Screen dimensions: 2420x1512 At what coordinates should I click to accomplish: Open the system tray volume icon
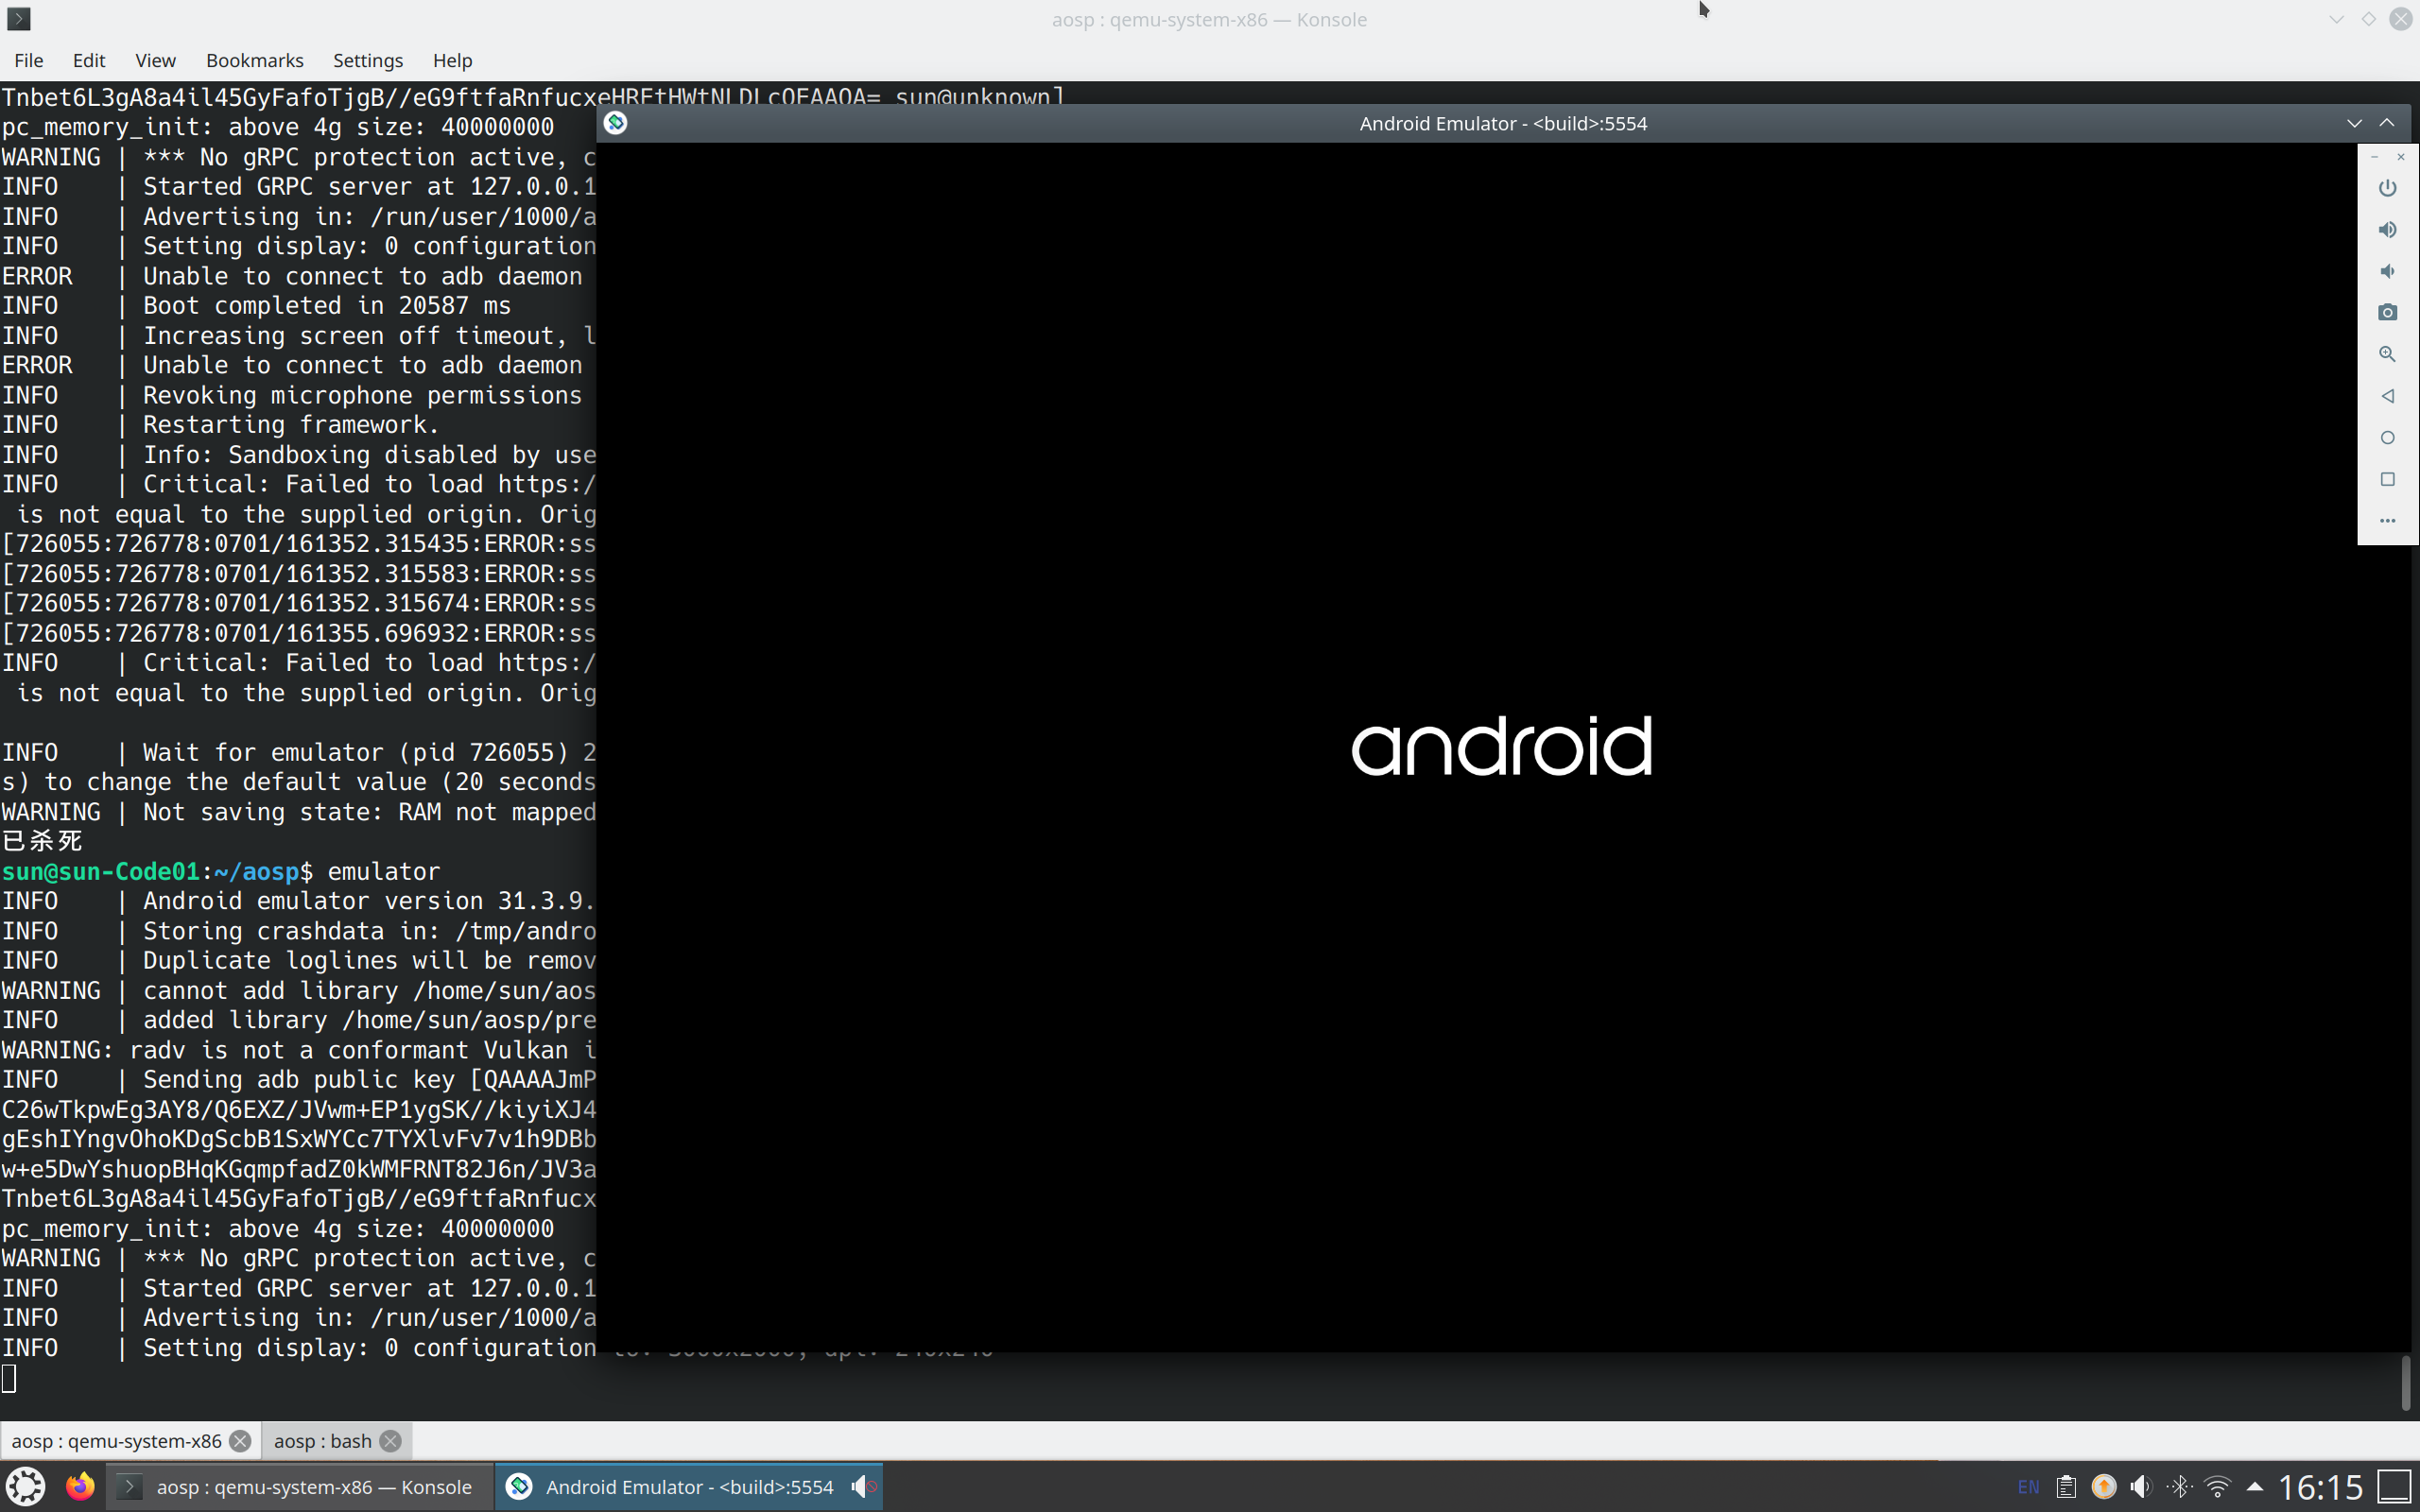(2141, 1487)
